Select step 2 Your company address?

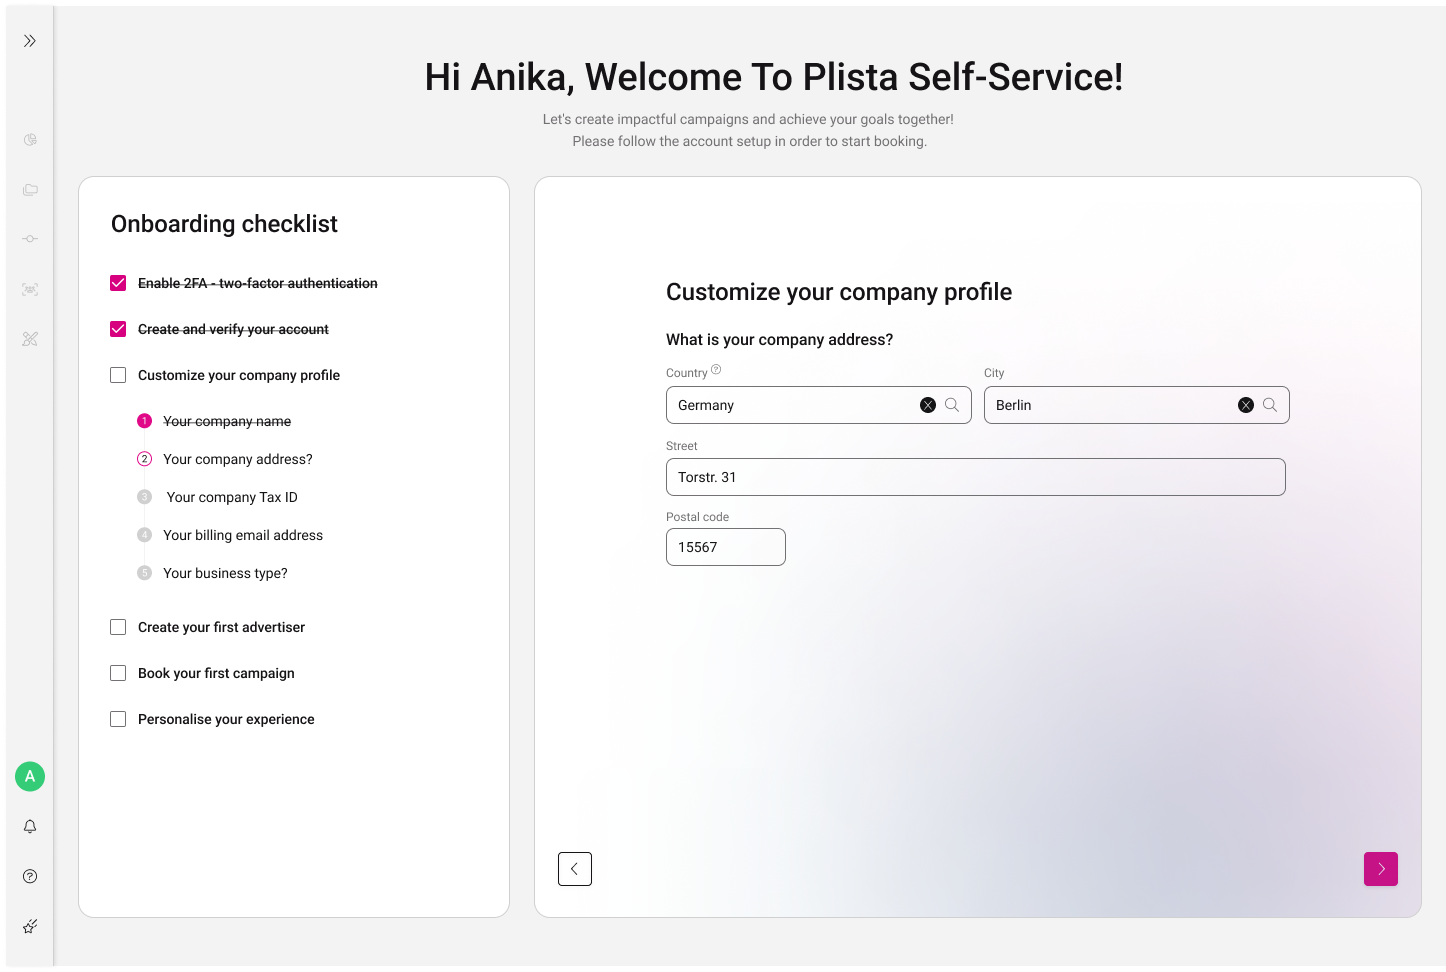pos(225,459)
